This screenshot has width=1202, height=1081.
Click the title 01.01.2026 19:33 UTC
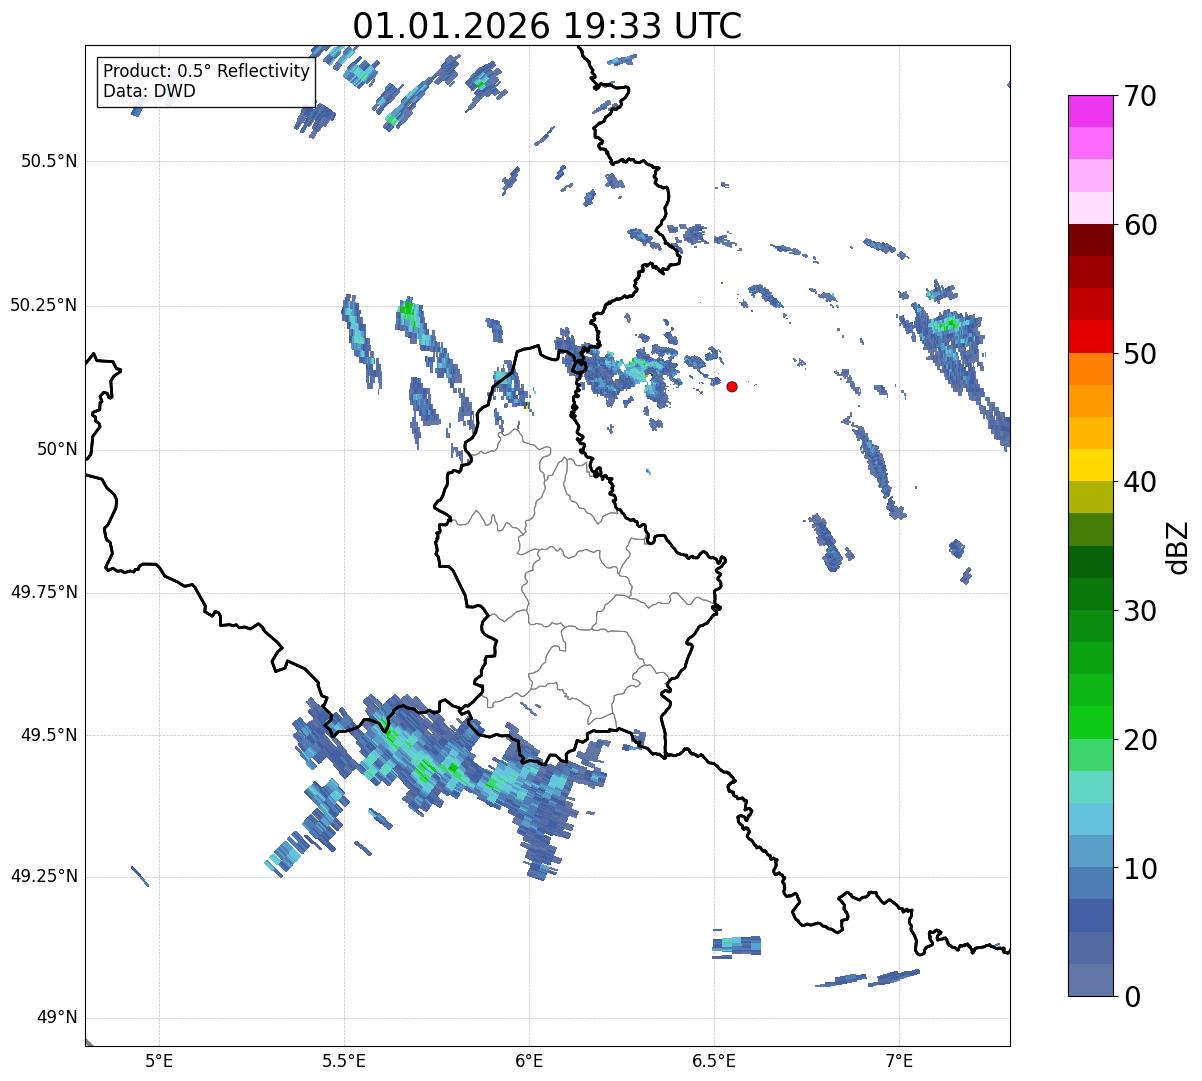click(547, 25)
